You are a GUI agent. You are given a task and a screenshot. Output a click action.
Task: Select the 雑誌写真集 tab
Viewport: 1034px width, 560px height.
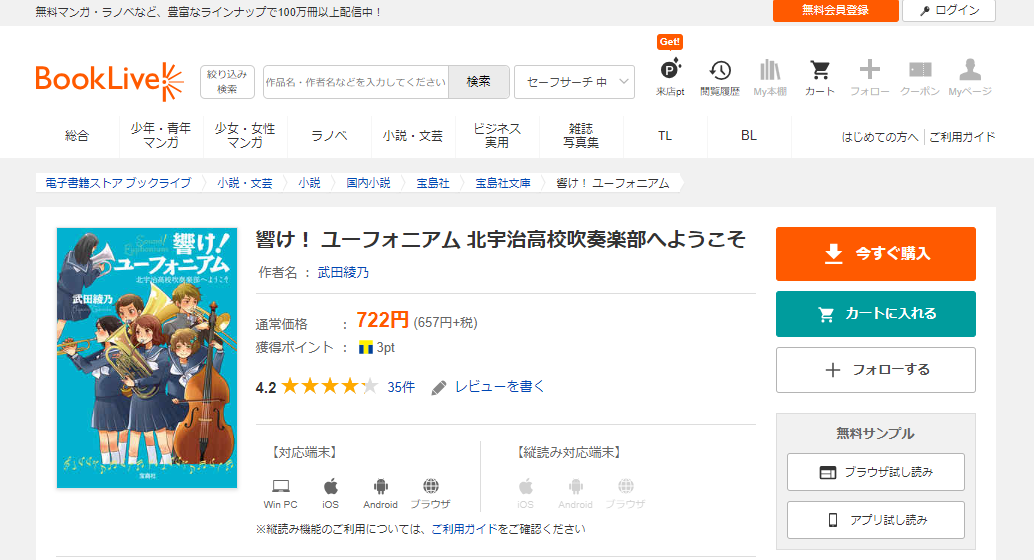tap(581, 136)
